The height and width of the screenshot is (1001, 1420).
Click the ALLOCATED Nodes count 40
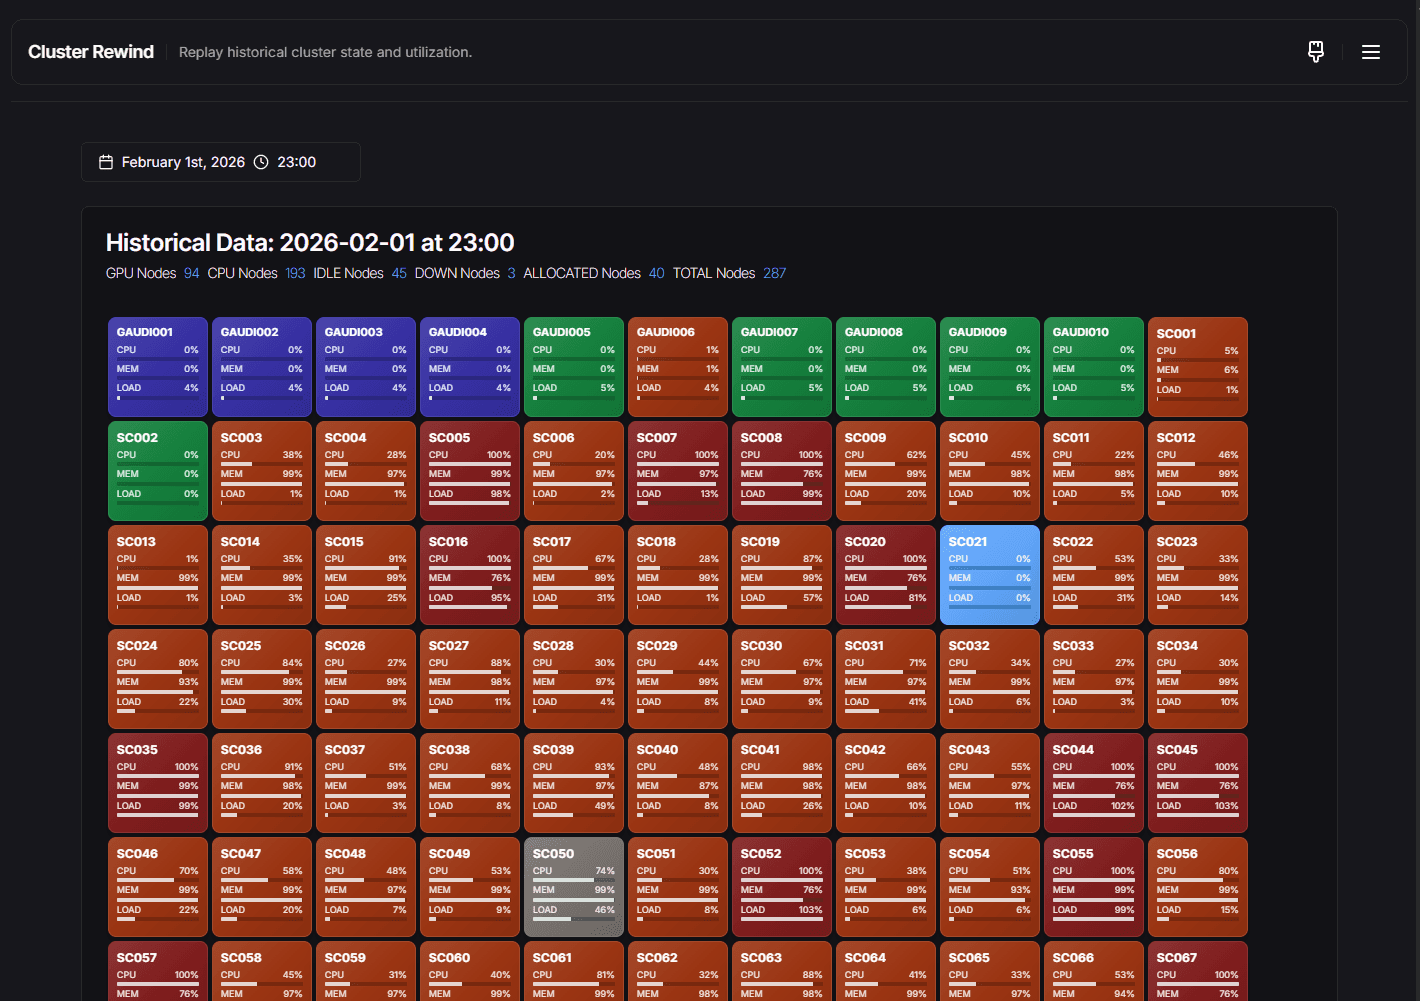coord(656,273)
